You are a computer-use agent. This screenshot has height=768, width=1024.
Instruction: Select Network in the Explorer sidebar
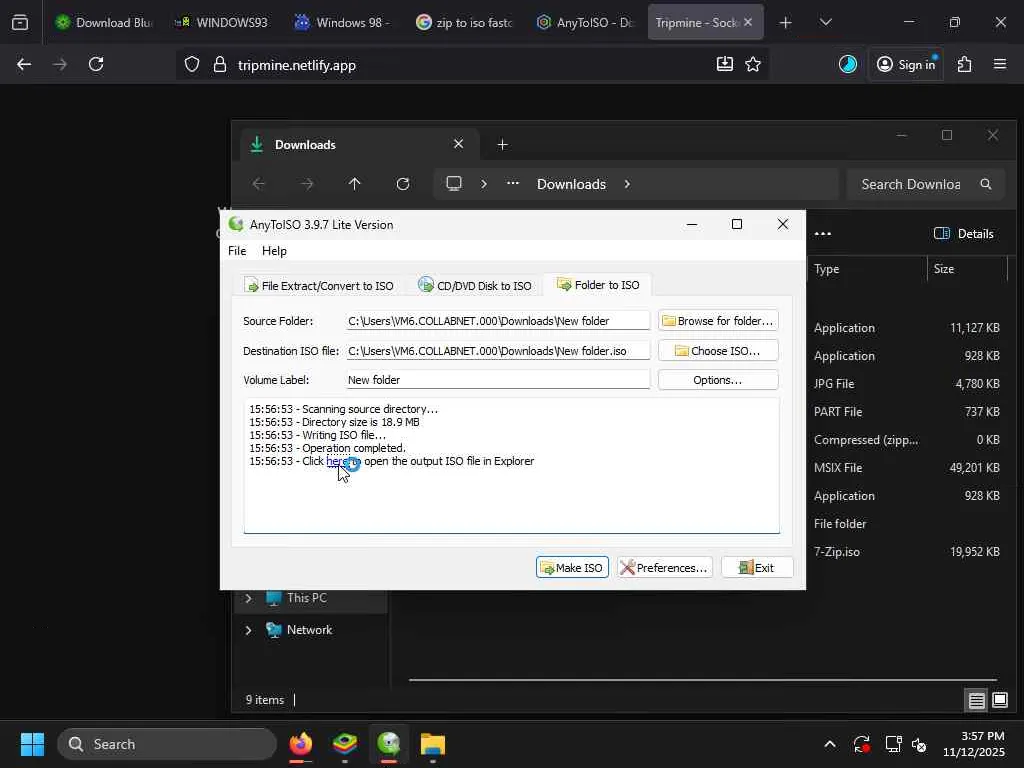[x=310, y=630]
